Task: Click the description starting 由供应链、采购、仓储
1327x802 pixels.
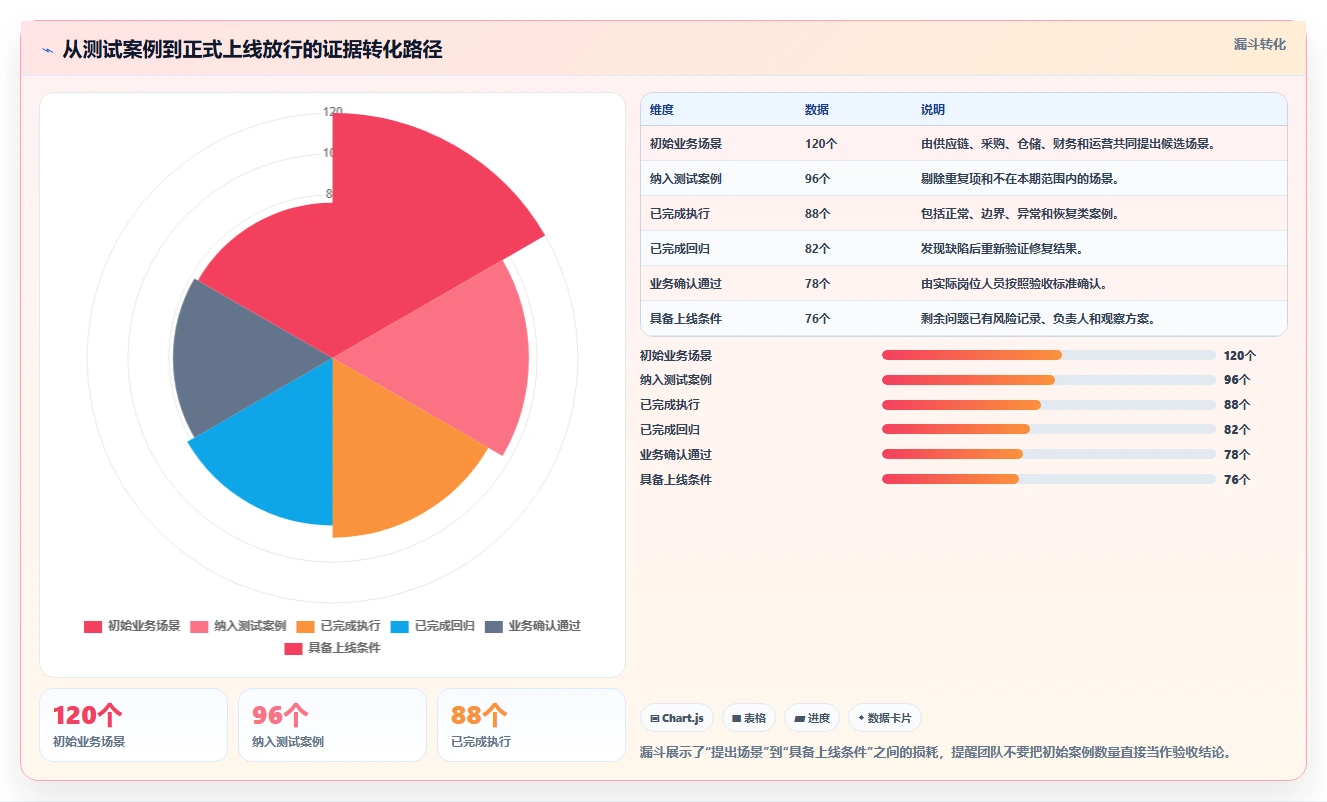Action: pyautogui.click(x=1068, y=144)
